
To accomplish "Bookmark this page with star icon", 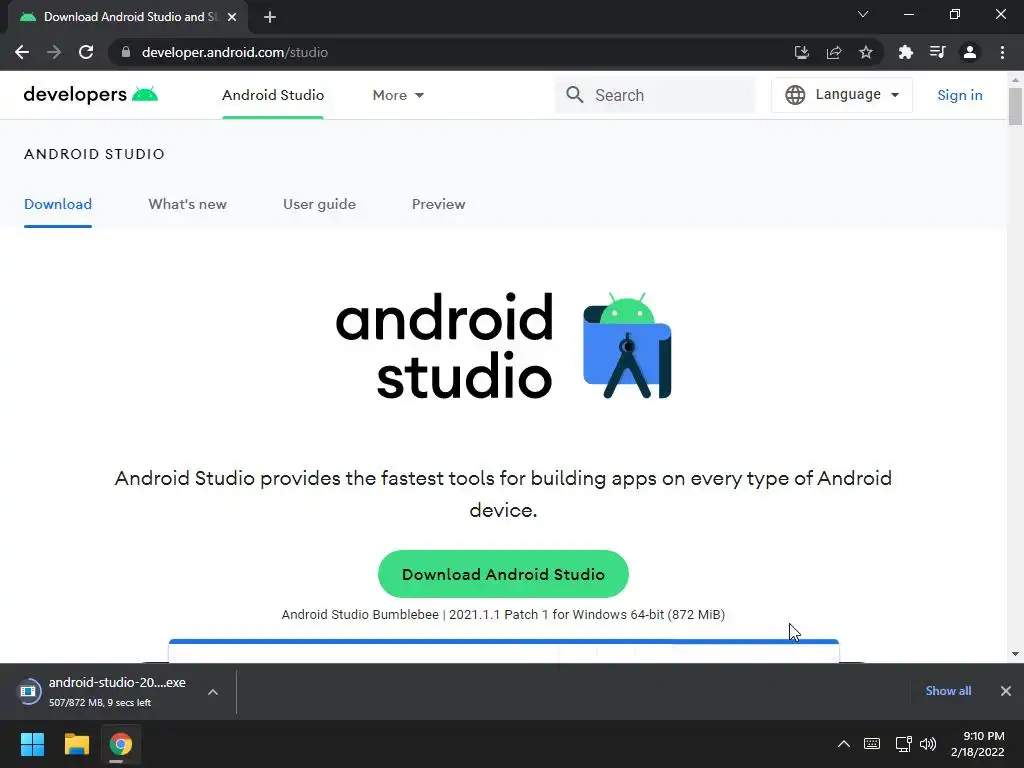I will click(x=866, y=52).
